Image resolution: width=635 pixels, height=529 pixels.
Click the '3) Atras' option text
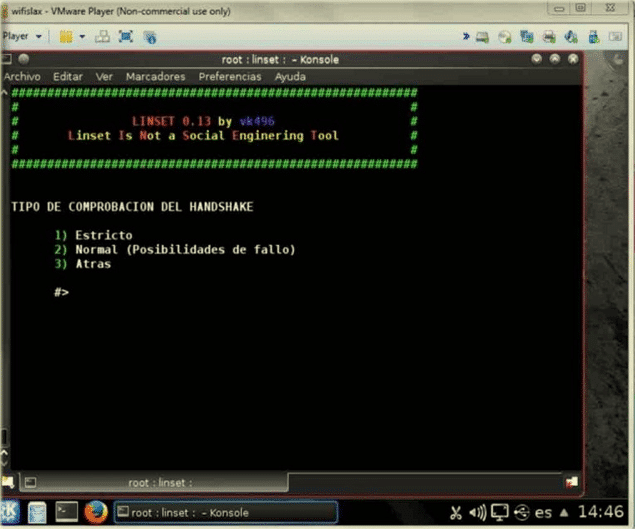click(x=83, y=264)
